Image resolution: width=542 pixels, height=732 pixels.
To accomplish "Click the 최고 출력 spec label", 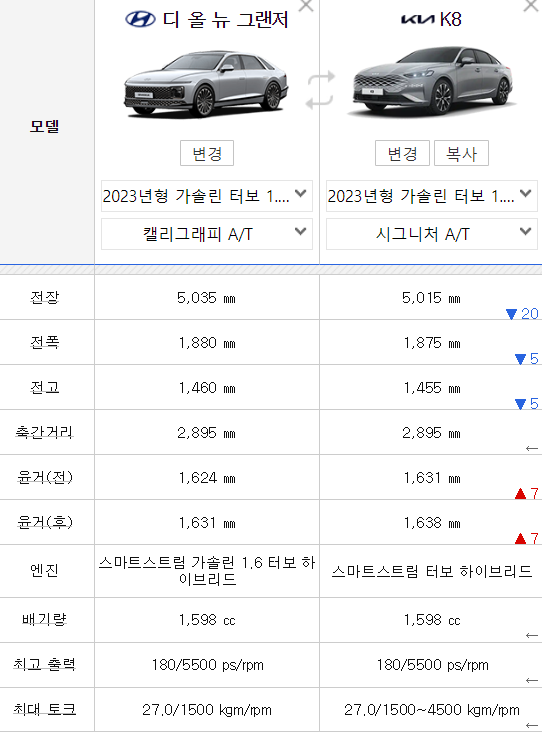I will [45, 664].
